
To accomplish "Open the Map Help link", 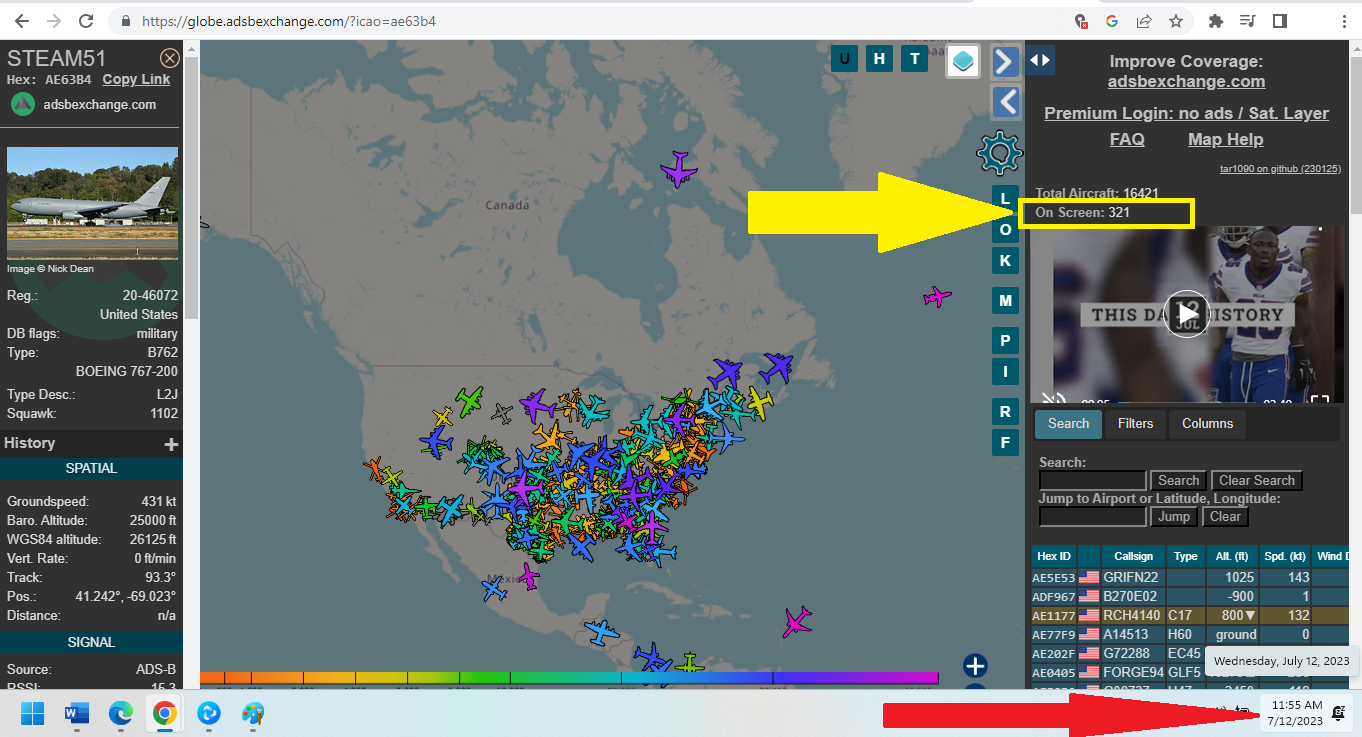I will click(1225, 139).
